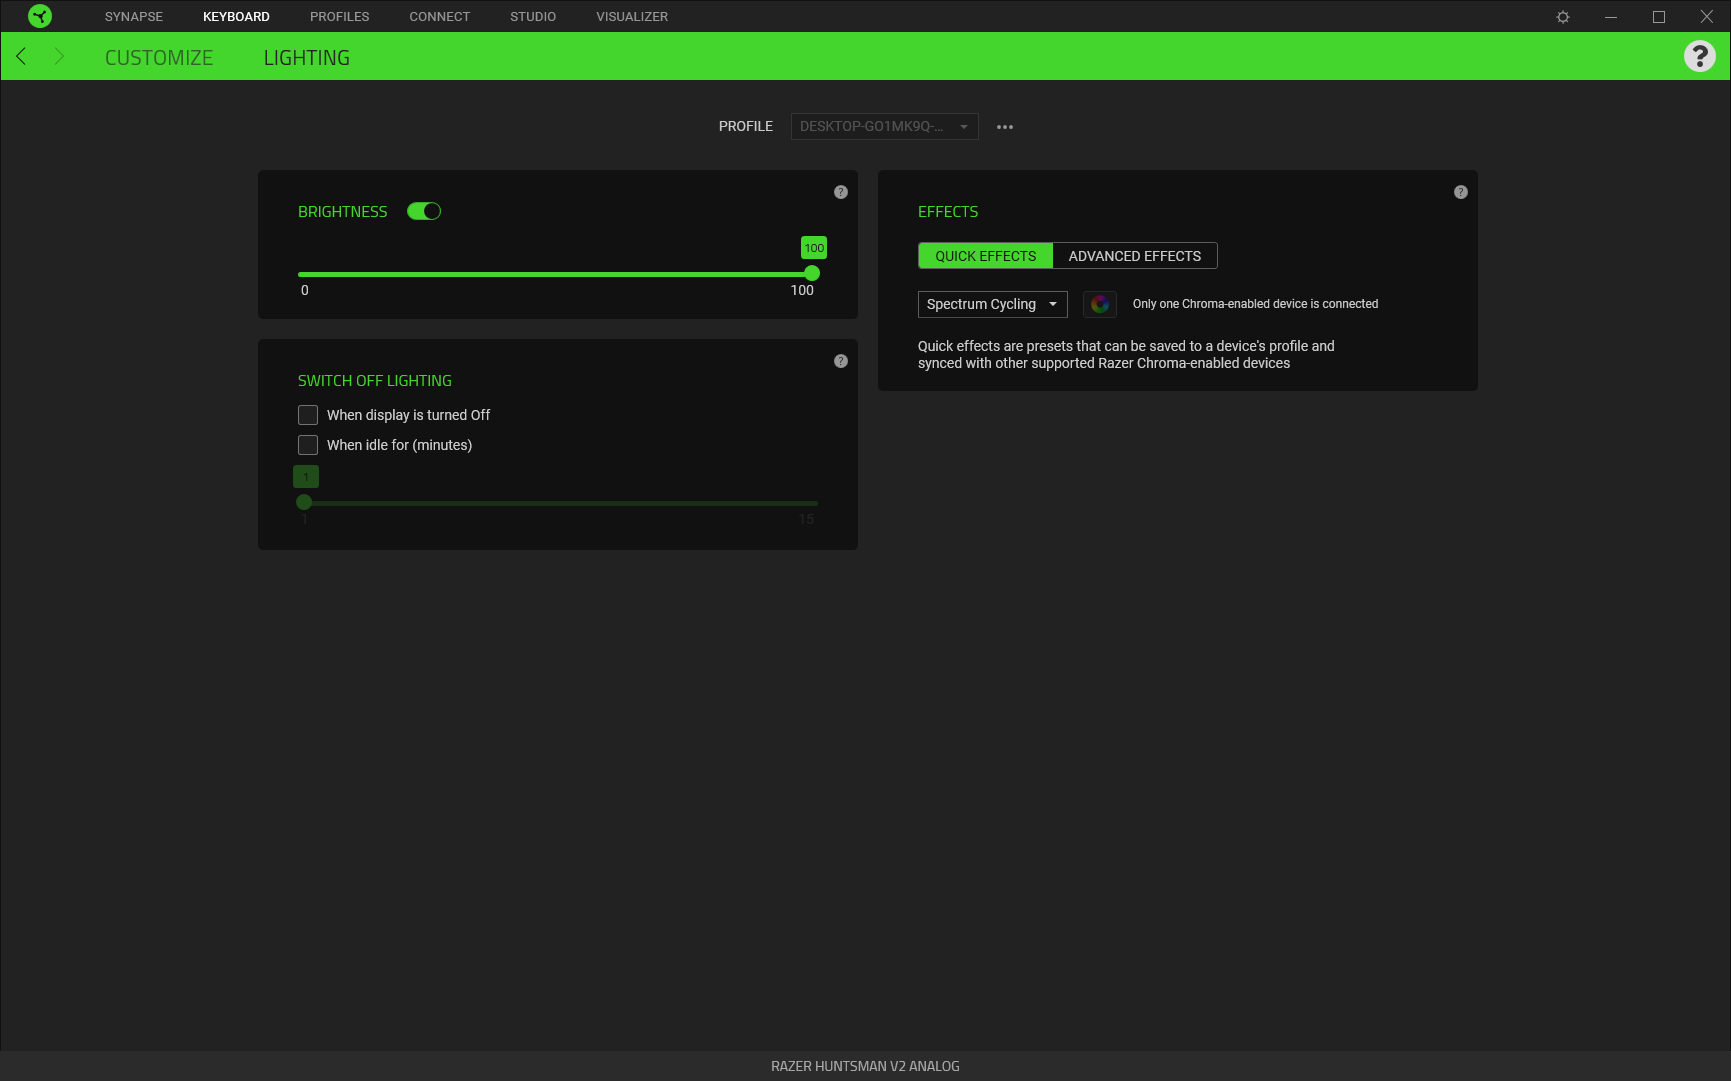
Task: Toggle the Brightness switch off
Action: [424, 211]
